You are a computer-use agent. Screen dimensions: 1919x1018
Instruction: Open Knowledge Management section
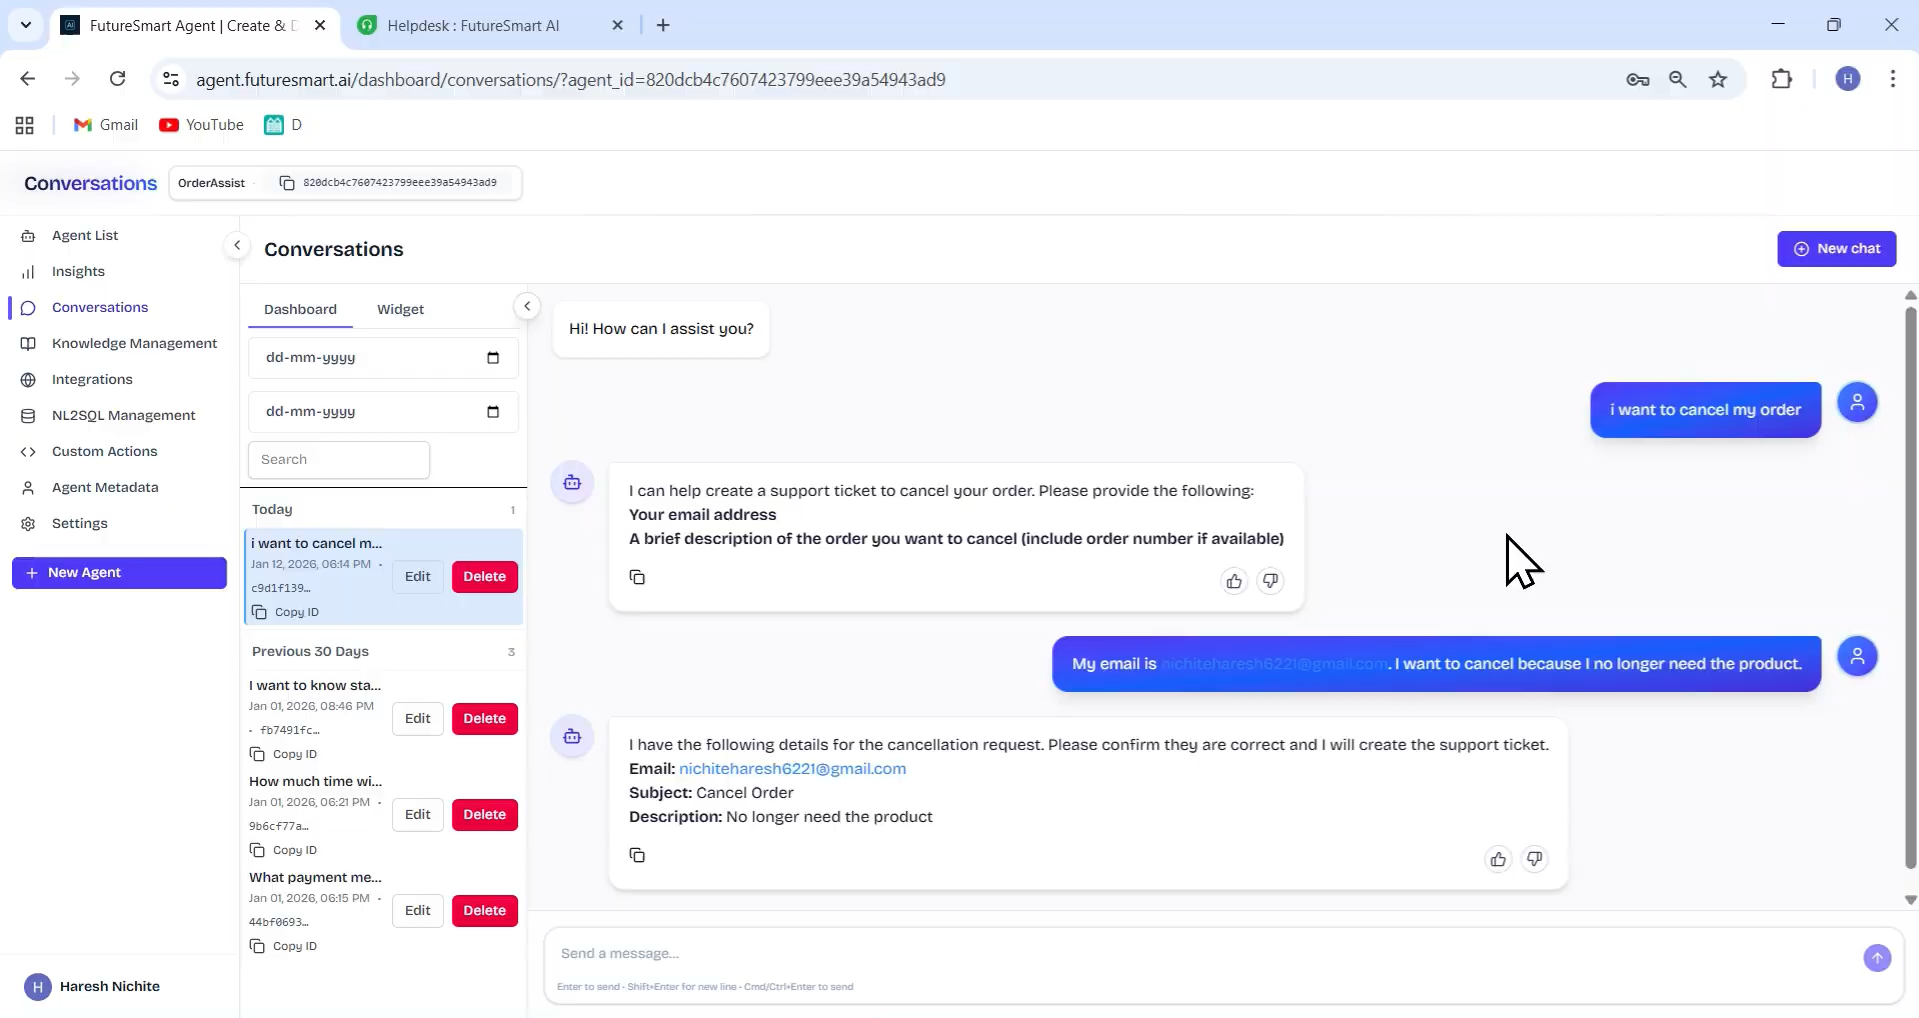point(134,343)
